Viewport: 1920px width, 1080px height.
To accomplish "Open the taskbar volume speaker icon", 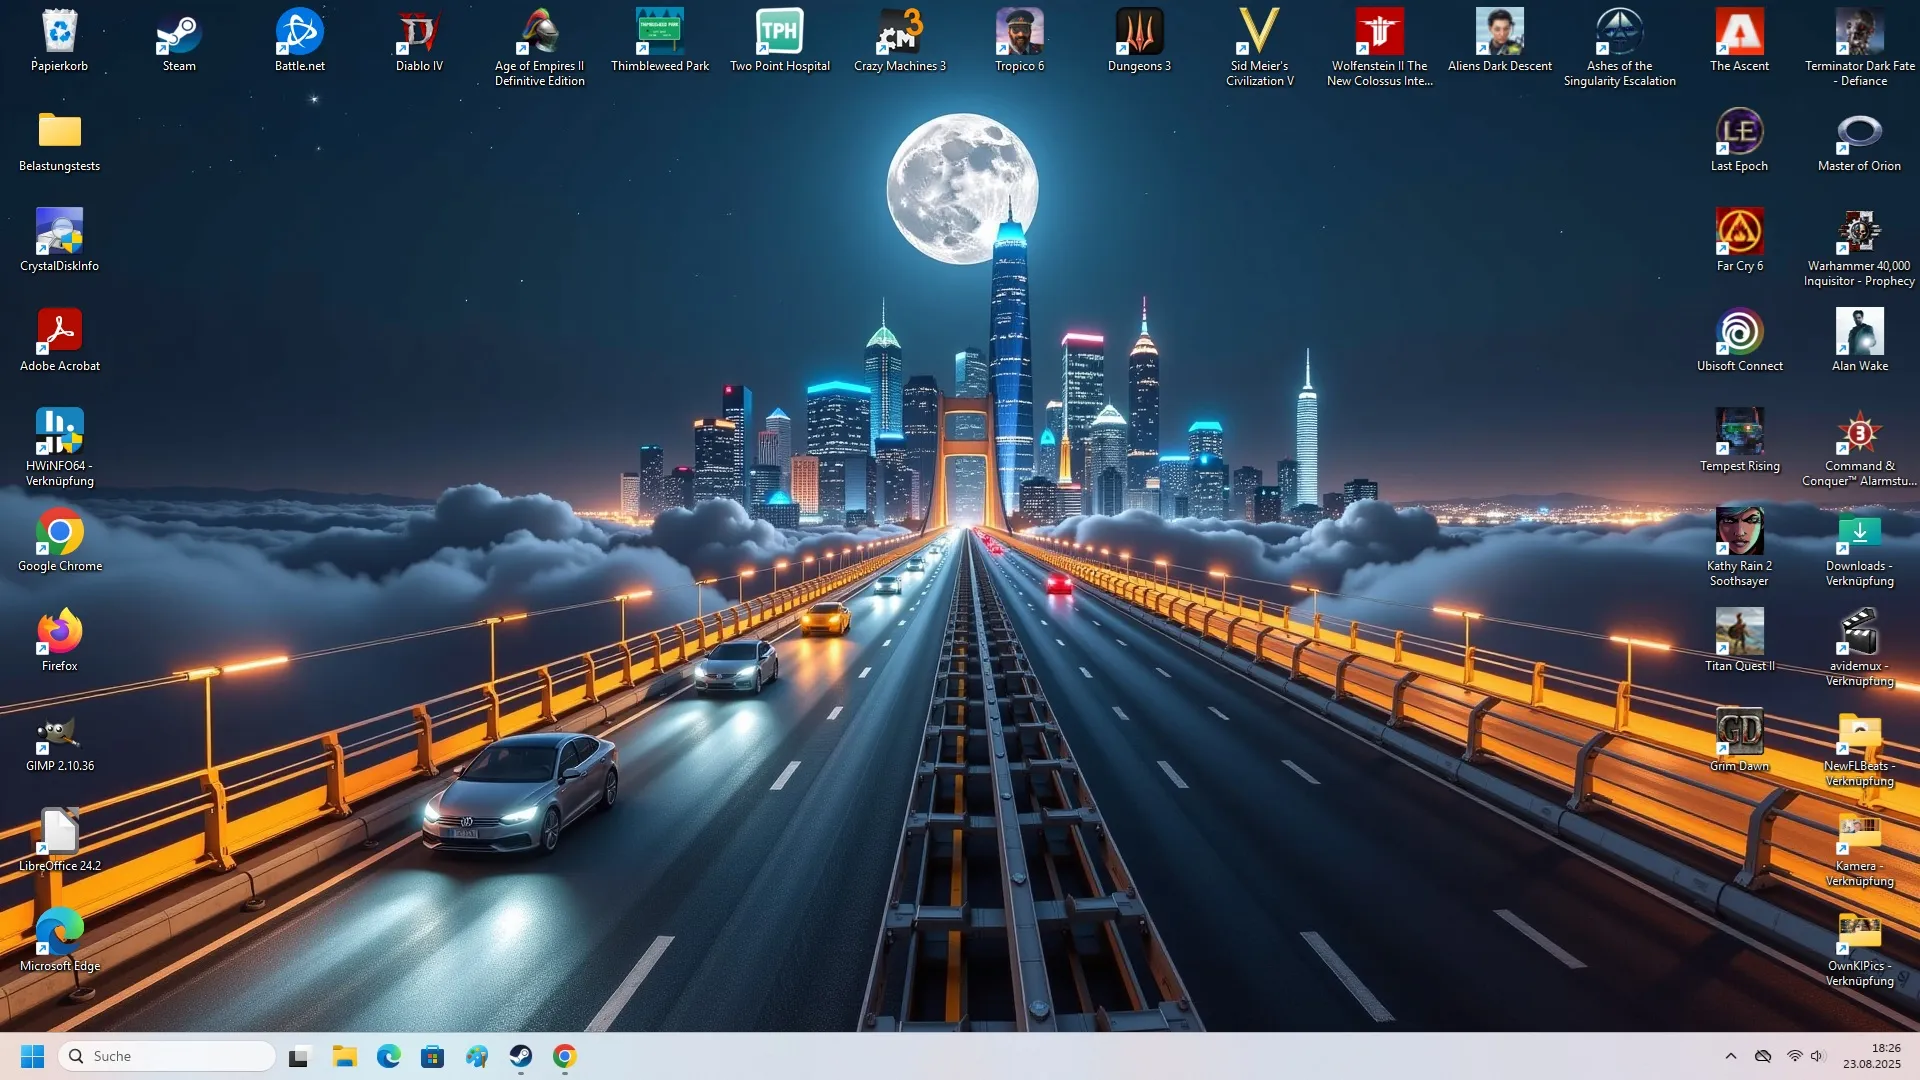I will point(1817,1056).
